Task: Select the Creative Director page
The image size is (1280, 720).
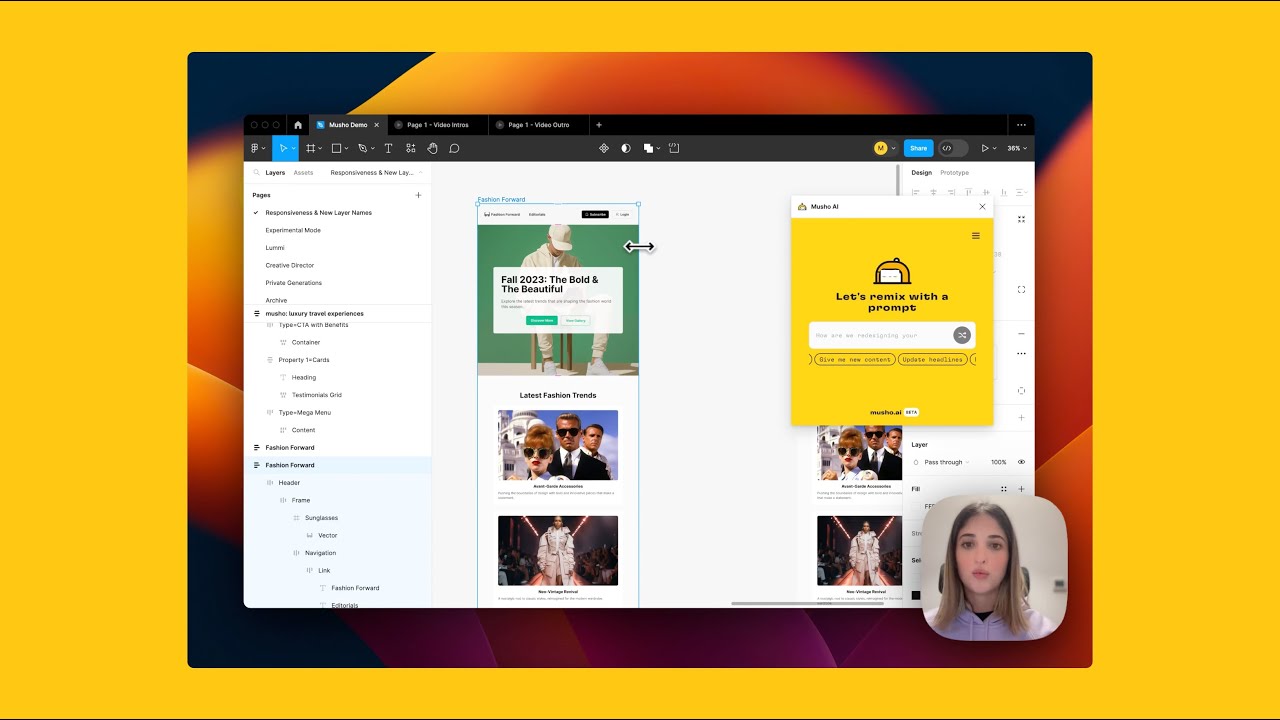Action: [290, 265]
